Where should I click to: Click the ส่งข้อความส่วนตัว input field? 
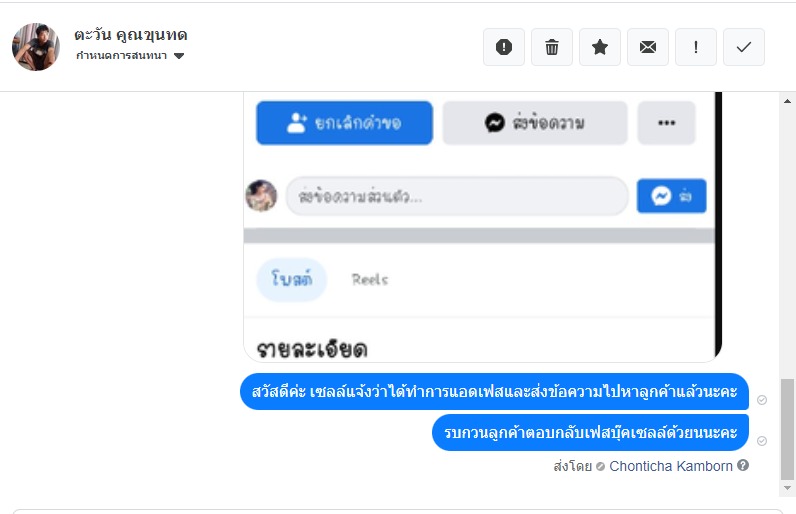click(456, 196)
